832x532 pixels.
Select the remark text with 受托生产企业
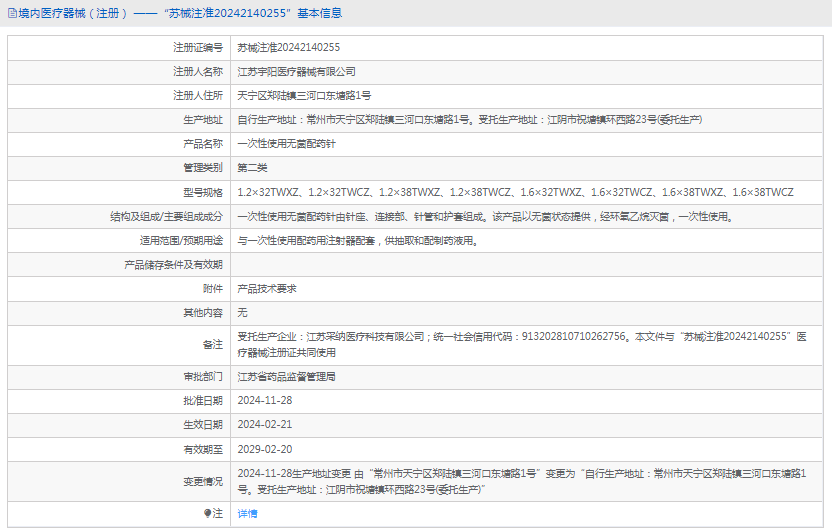[522, 345]
